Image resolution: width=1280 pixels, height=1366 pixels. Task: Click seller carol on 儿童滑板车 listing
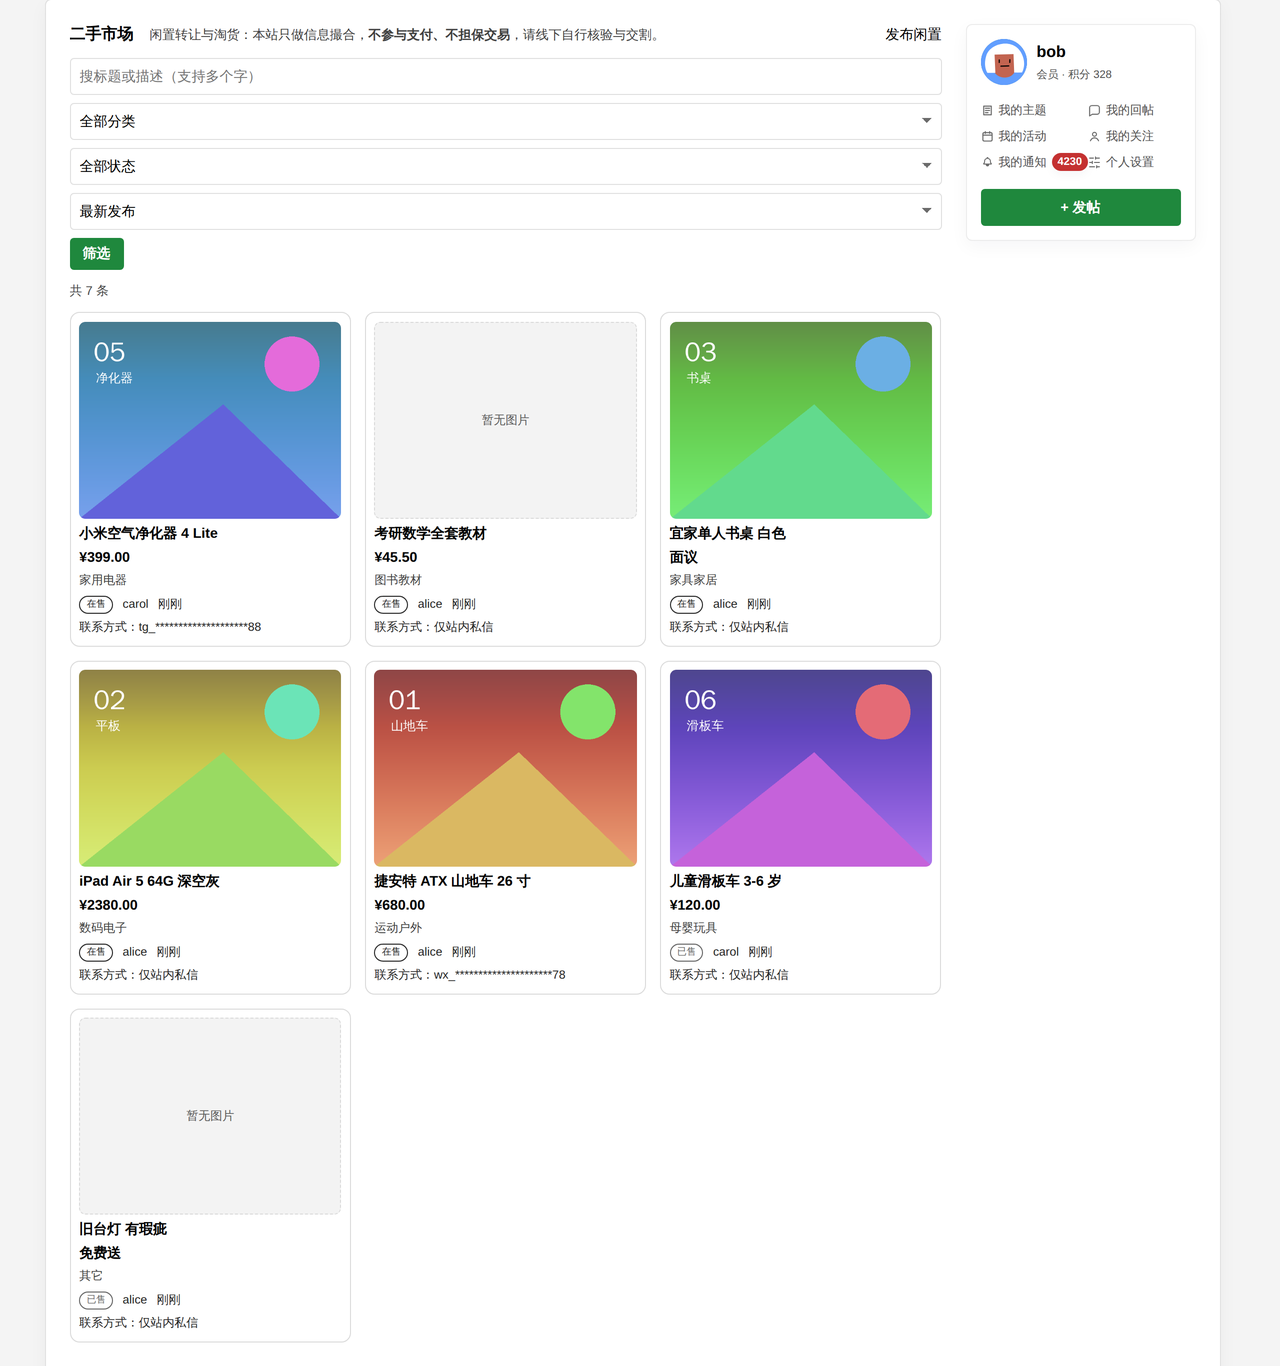point(726,952)
